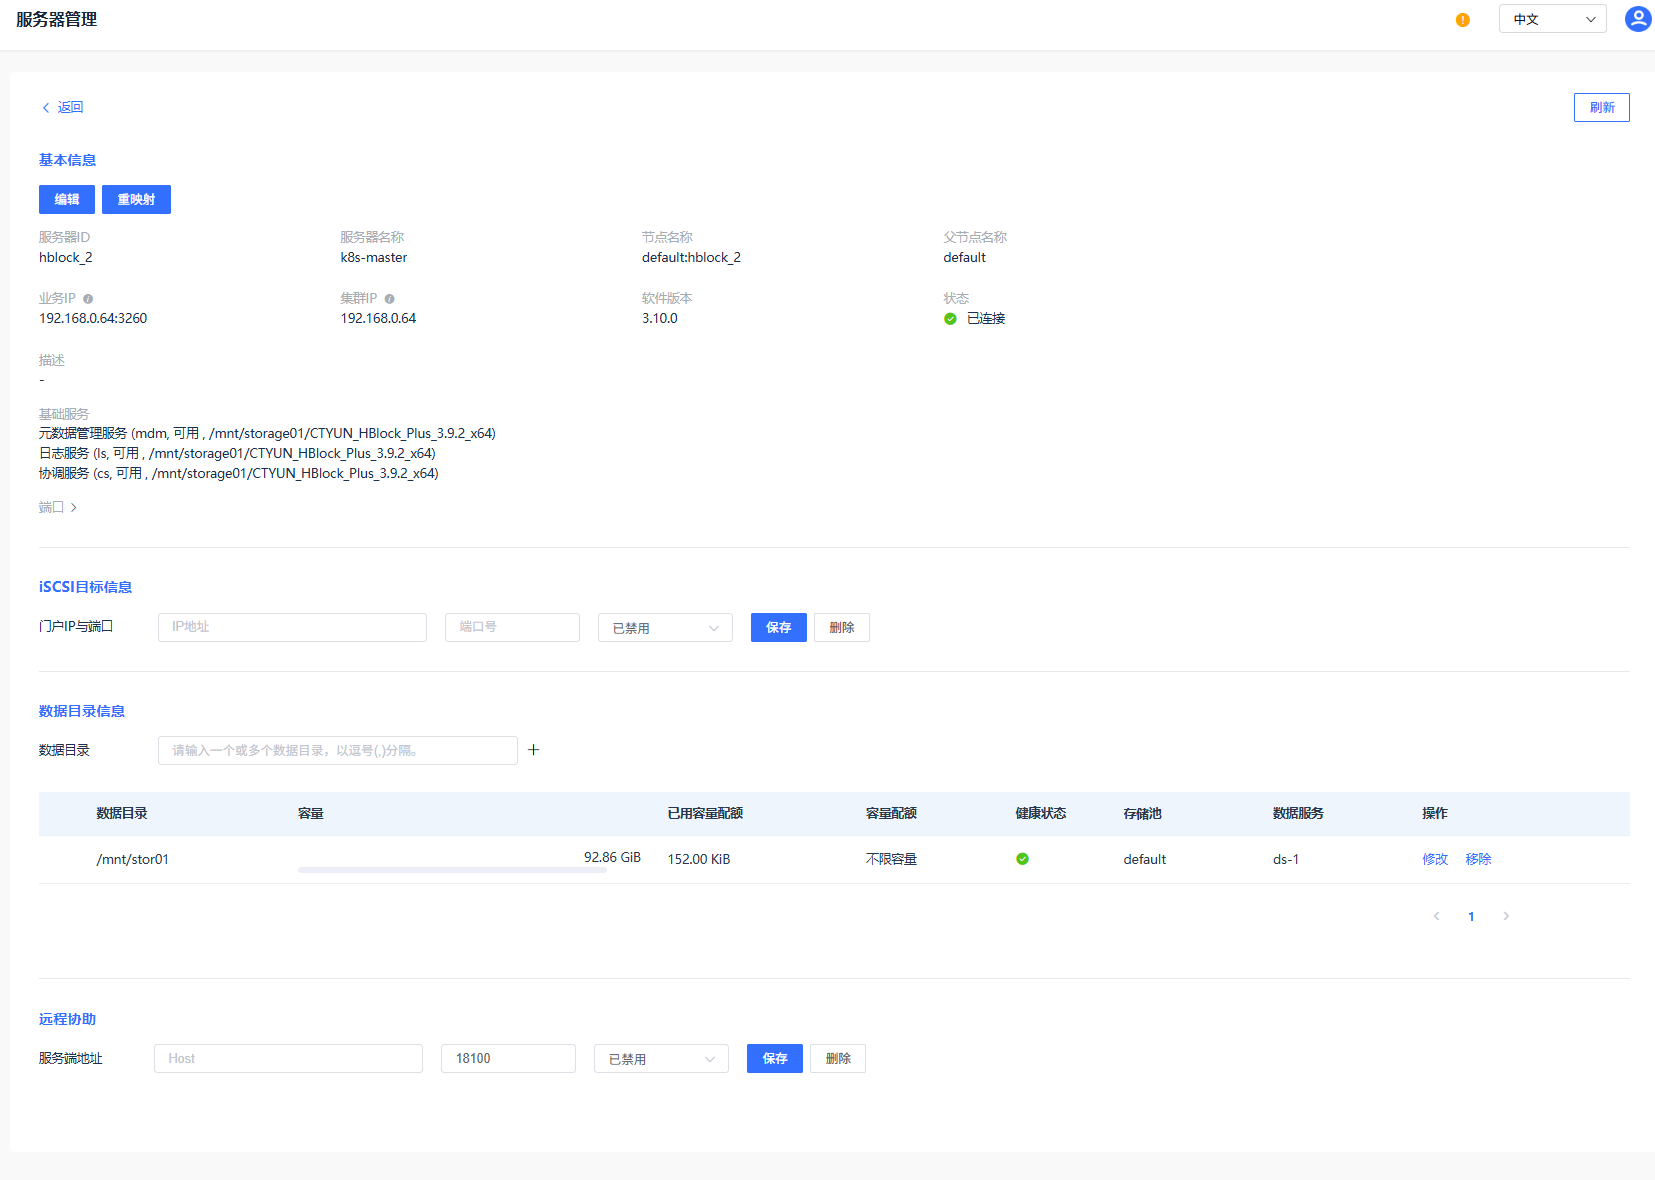1655x1180 pixels.
Task: Click the 编辑 button in basic info
Action: 67,200
